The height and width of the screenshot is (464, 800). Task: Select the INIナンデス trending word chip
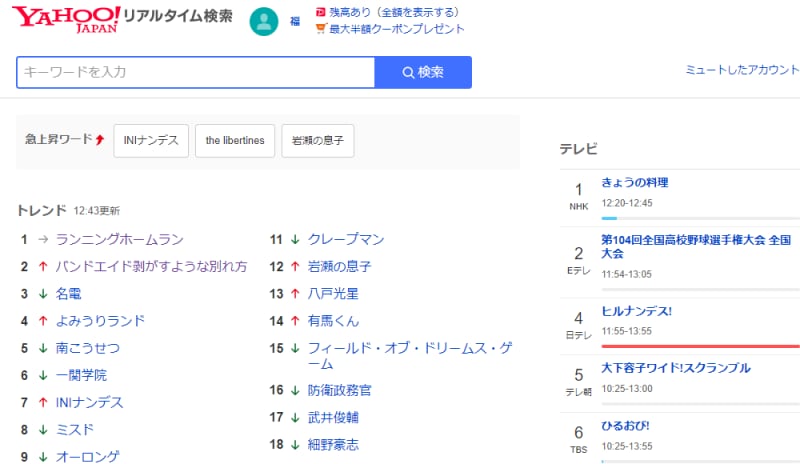(151, 141)
